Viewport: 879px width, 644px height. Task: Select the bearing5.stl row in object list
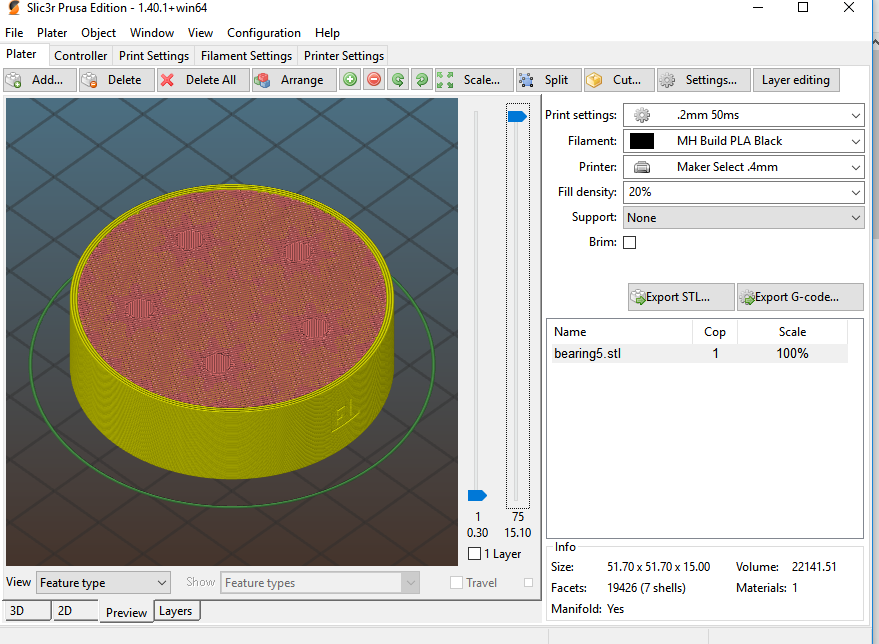point(699,354)
